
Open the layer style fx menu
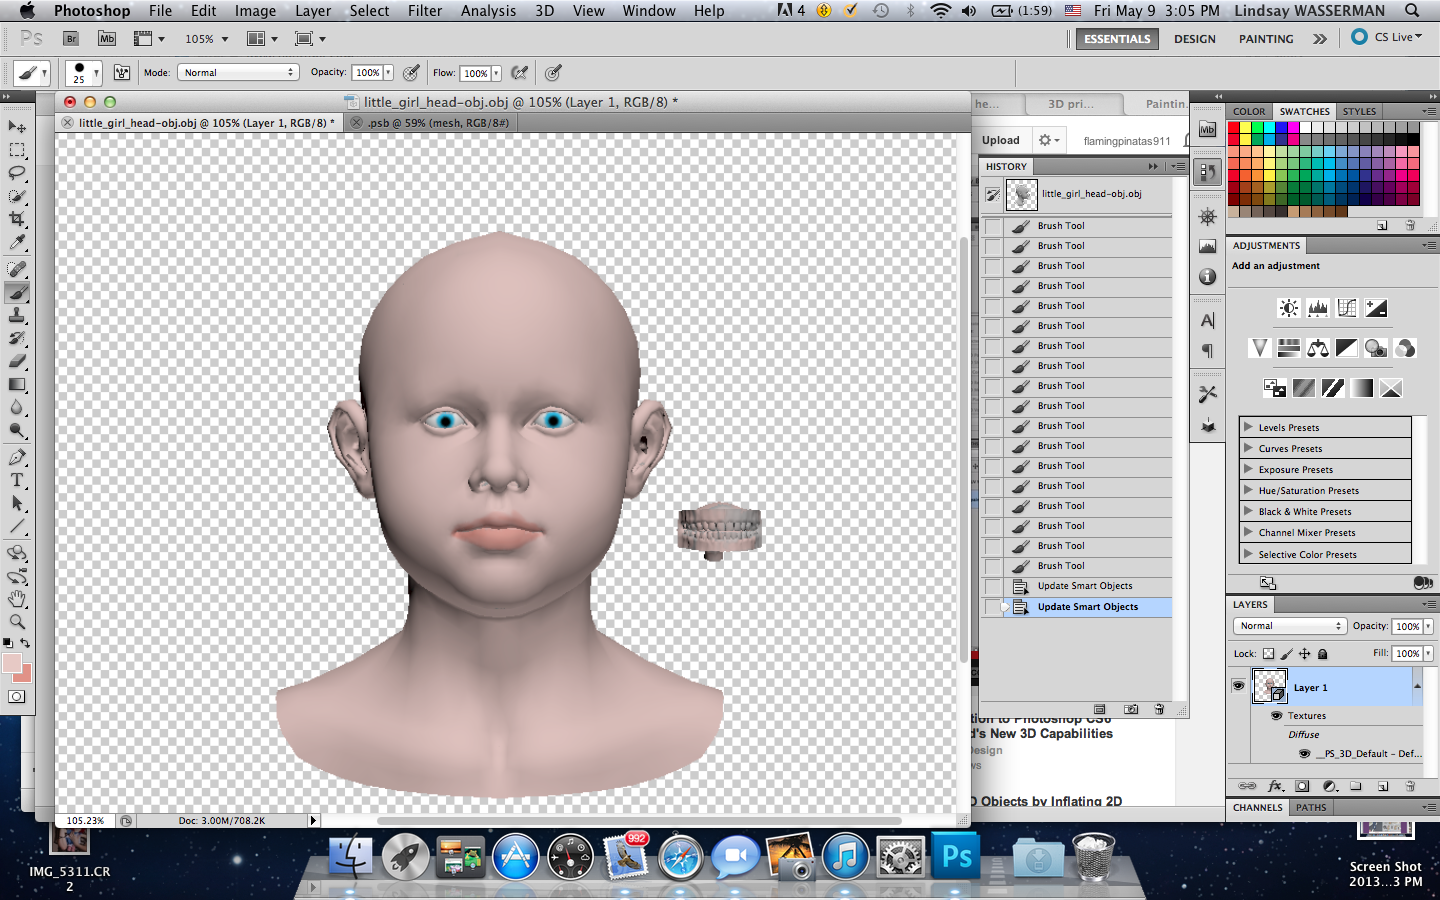[1275, 786]
